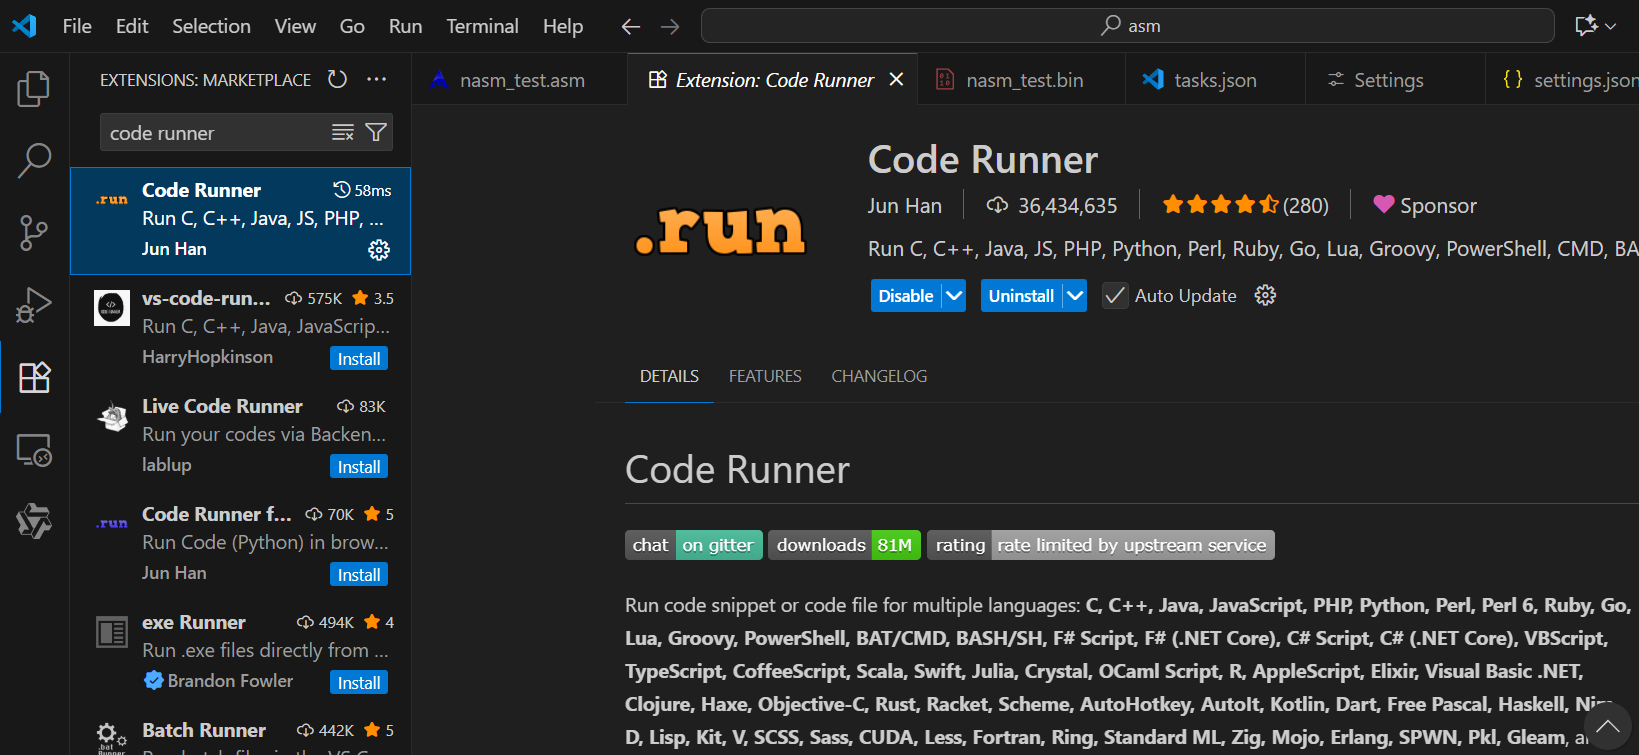Open the Copilot chat icon in title bar
The image size is (1639, 755).
(x=1585, y=26)
